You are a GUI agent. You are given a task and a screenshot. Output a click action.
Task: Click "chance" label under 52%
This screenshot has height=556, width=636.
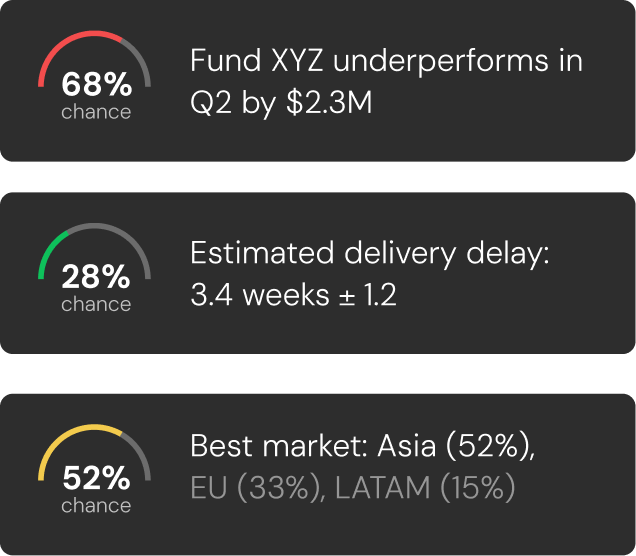(x=96, y=505)
